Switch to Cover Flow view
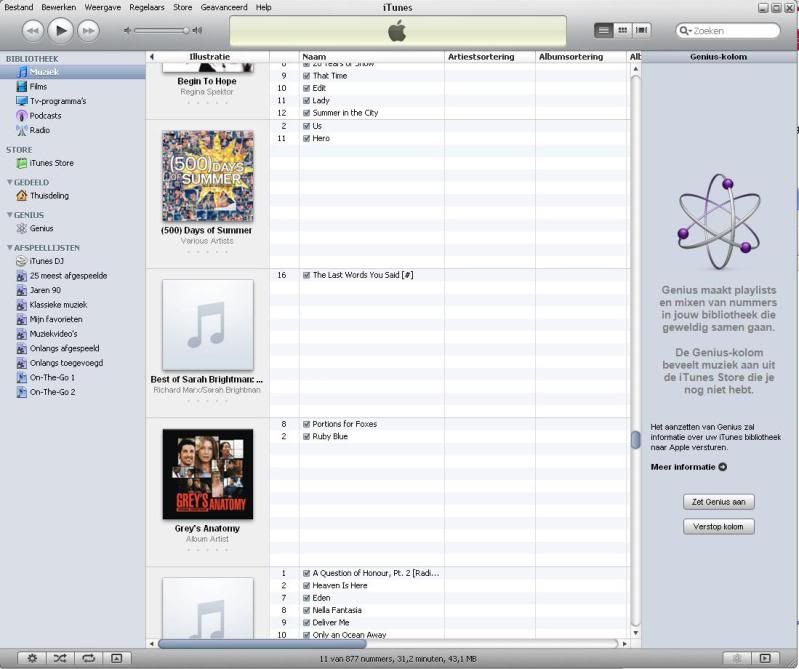Image resolution: width=799 pixels, height=669 pixels. click(x=642, y=31)
